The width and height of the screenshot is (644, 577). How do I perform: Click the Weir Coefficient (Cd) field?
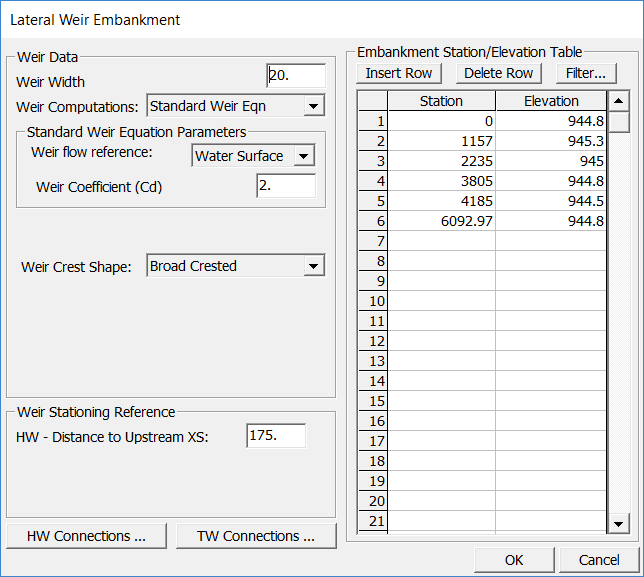click(286, 186)
